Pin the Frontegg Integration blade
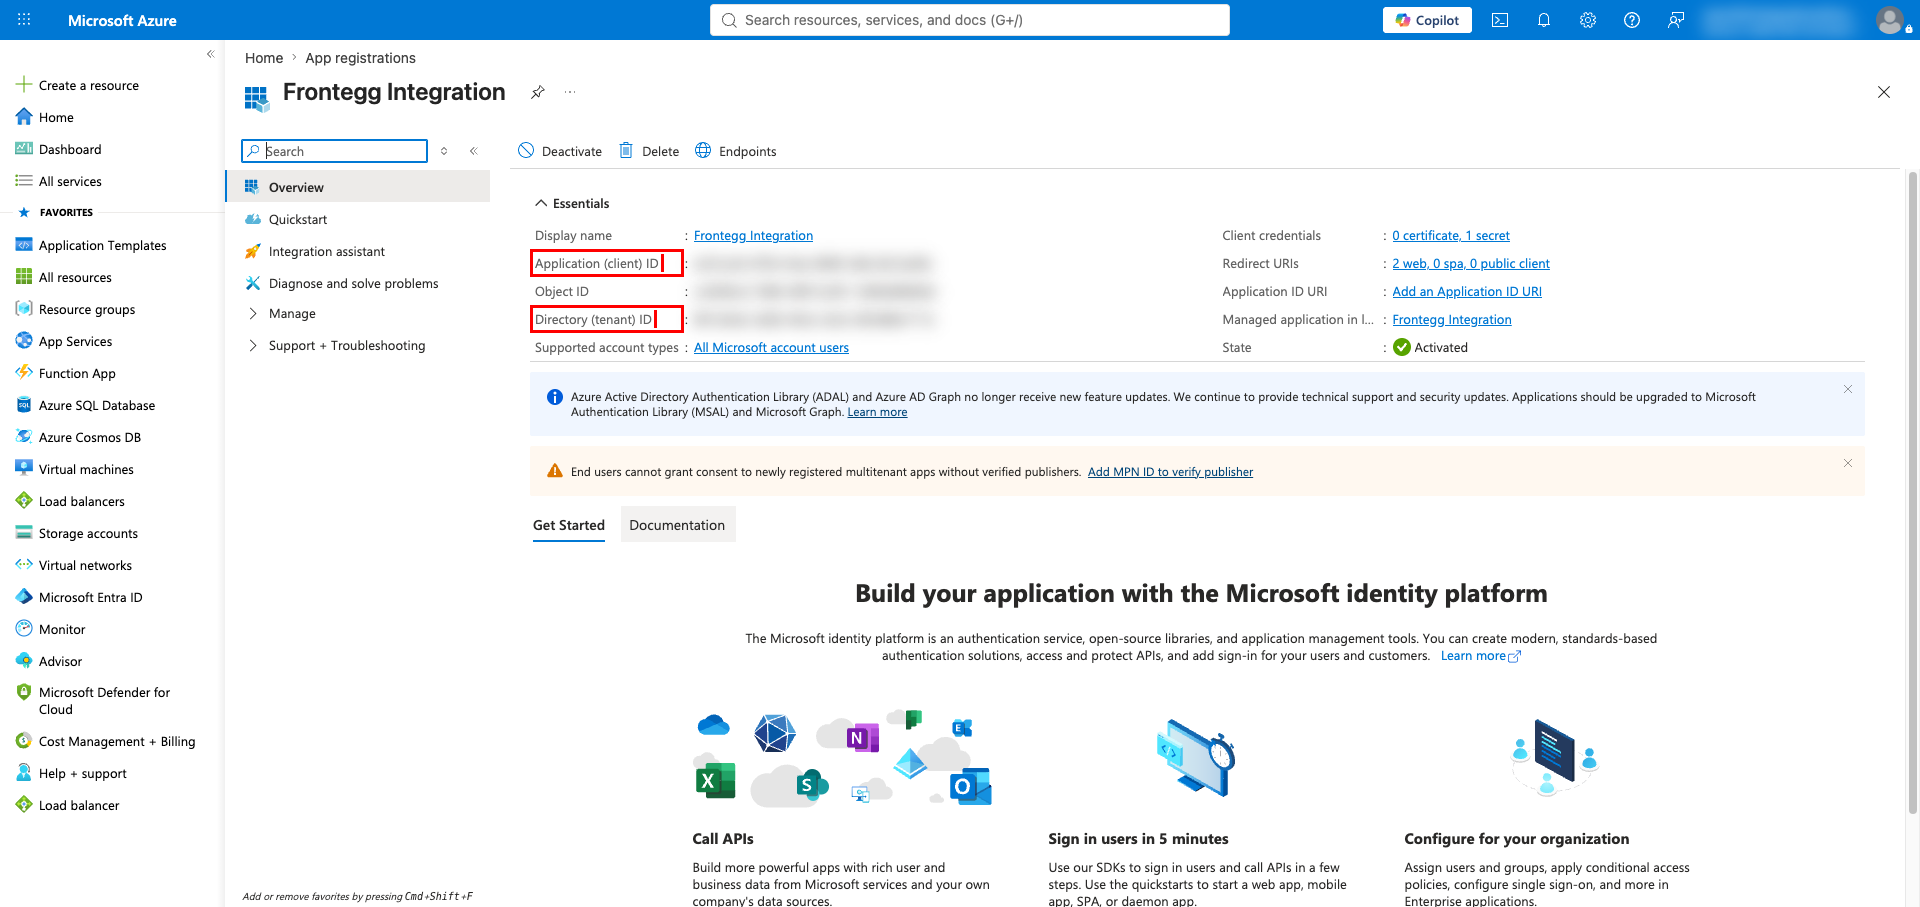The image size is (1920, 907). click(537, 92)
